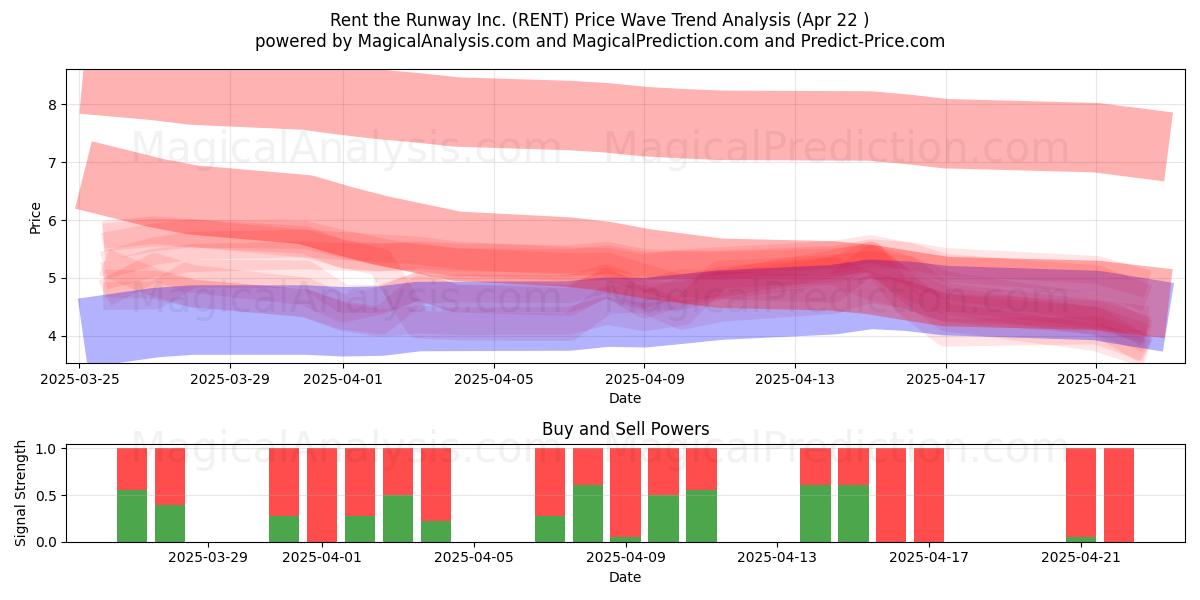Click '2025-04-05' date tick on the price chart

(494, 379)
